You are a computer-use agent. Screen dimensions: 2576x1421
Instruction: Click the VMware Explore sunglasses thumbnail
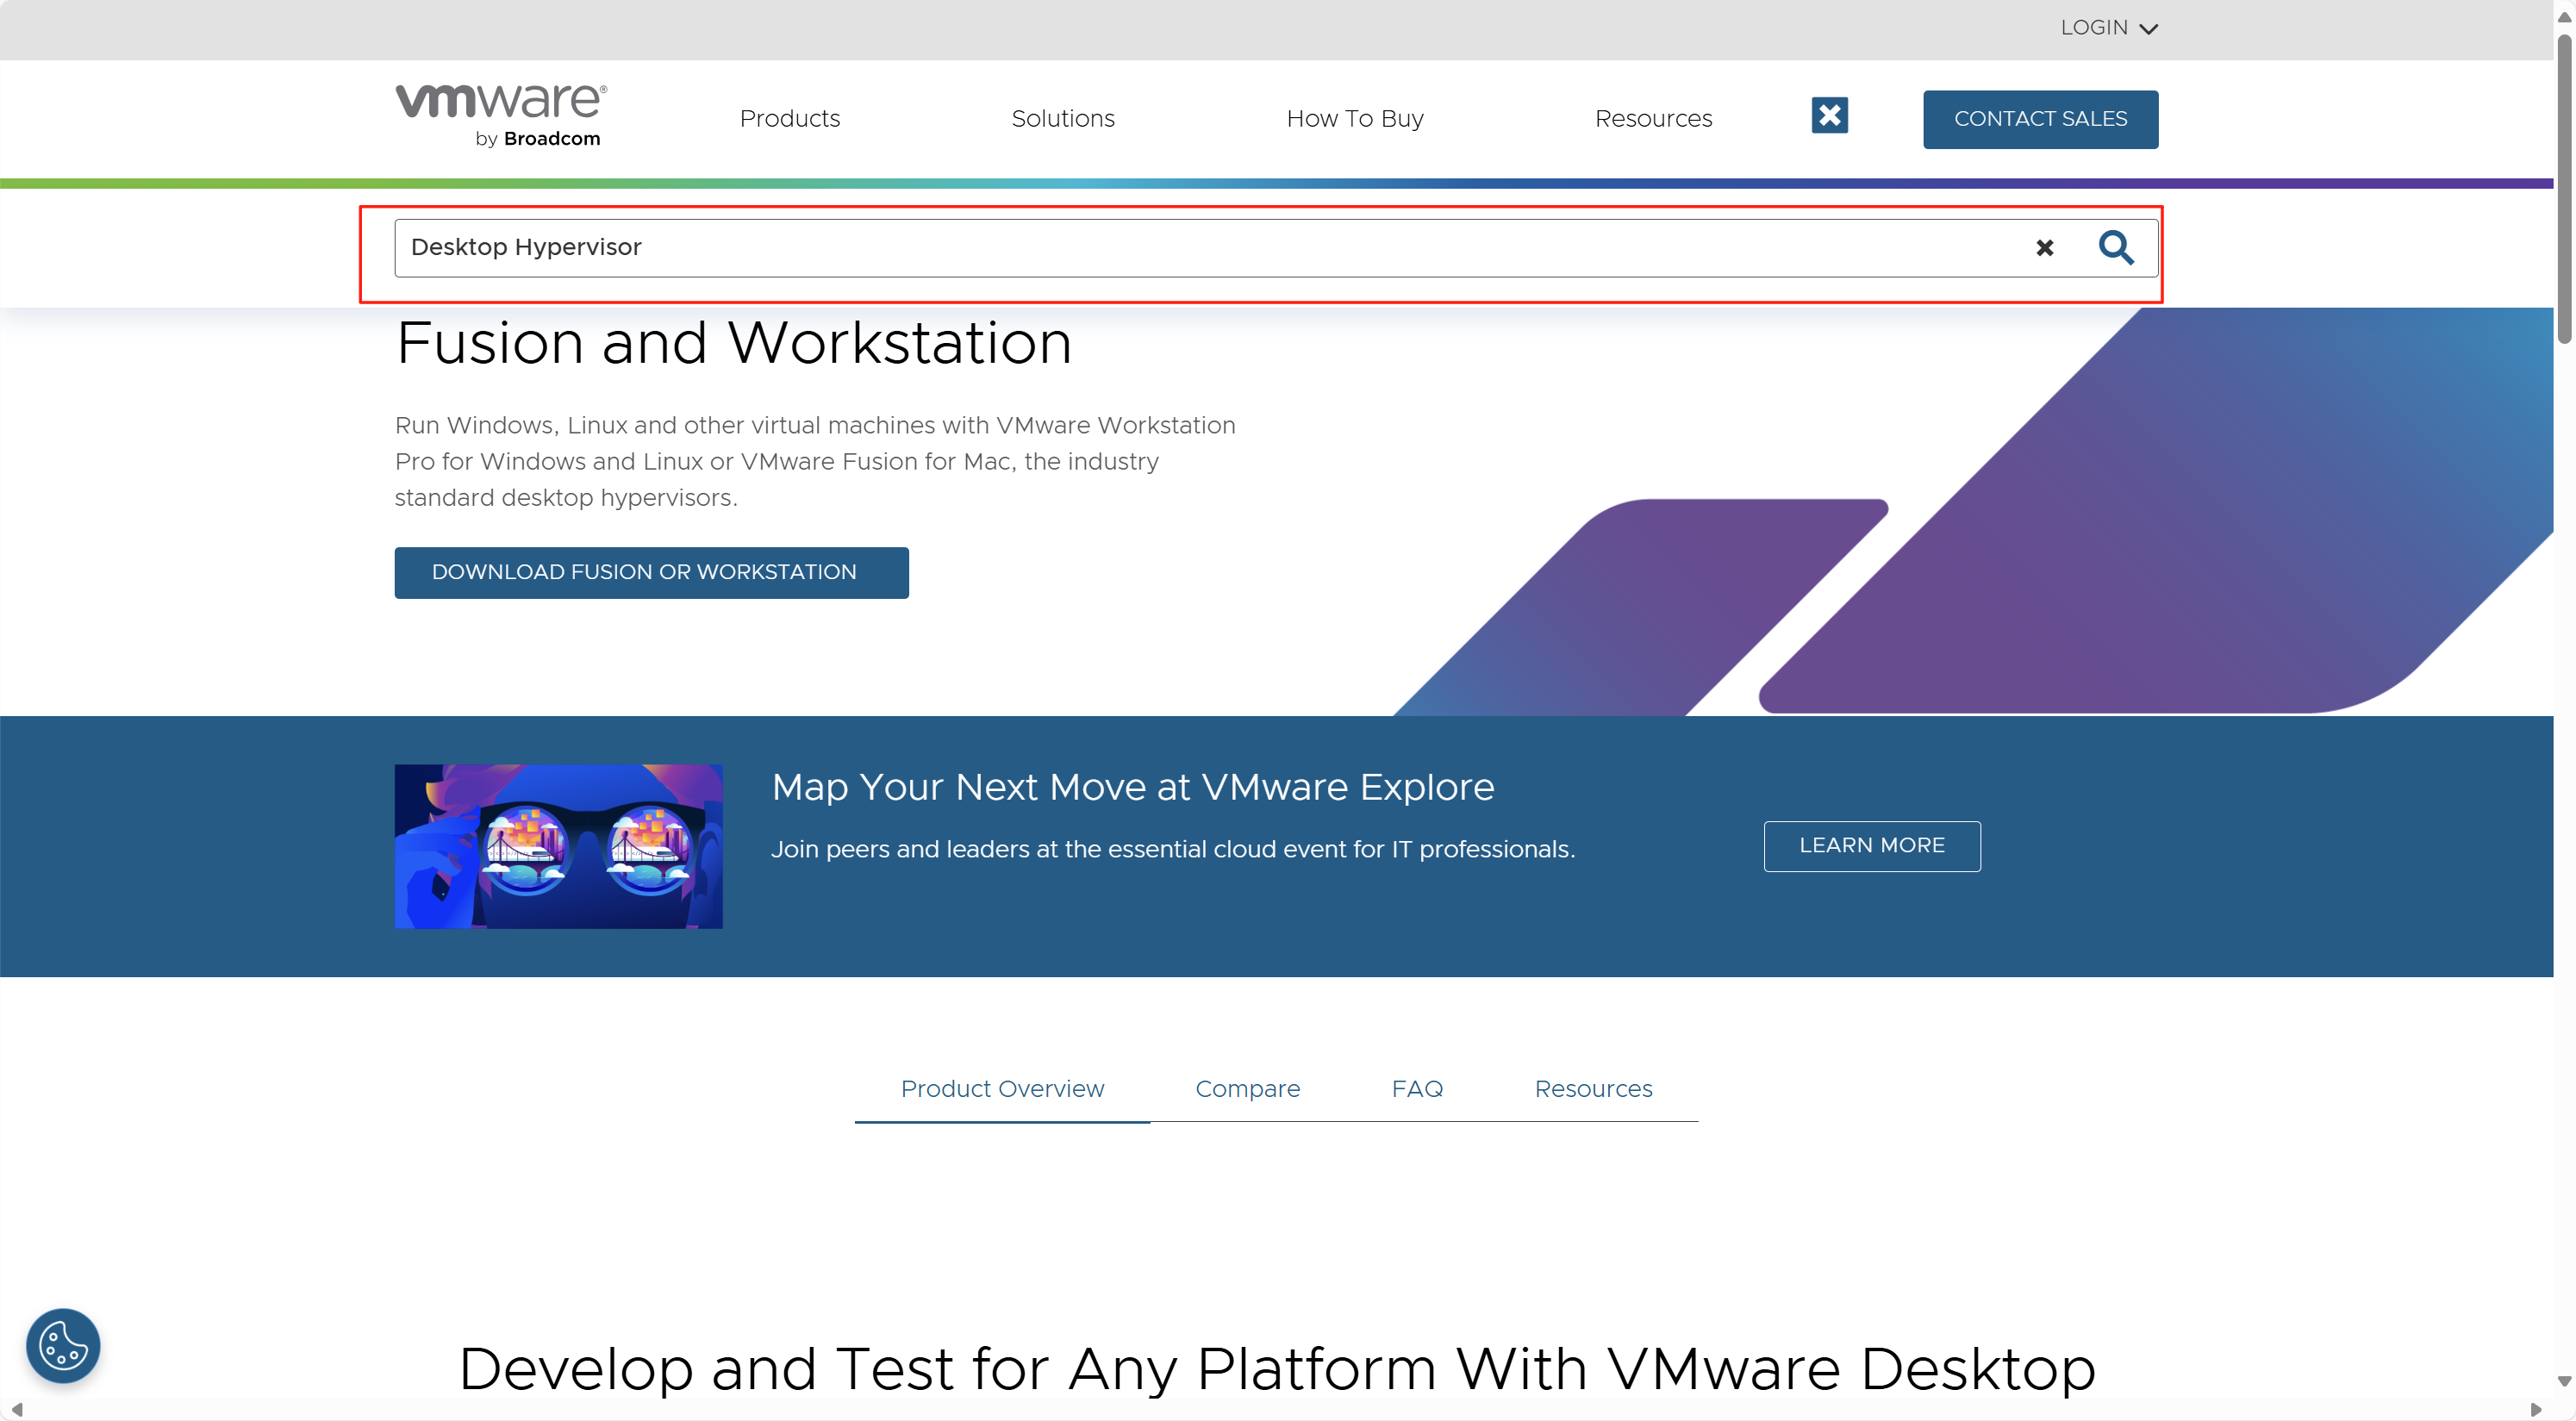pyautogui.click(x=558, y=846)
